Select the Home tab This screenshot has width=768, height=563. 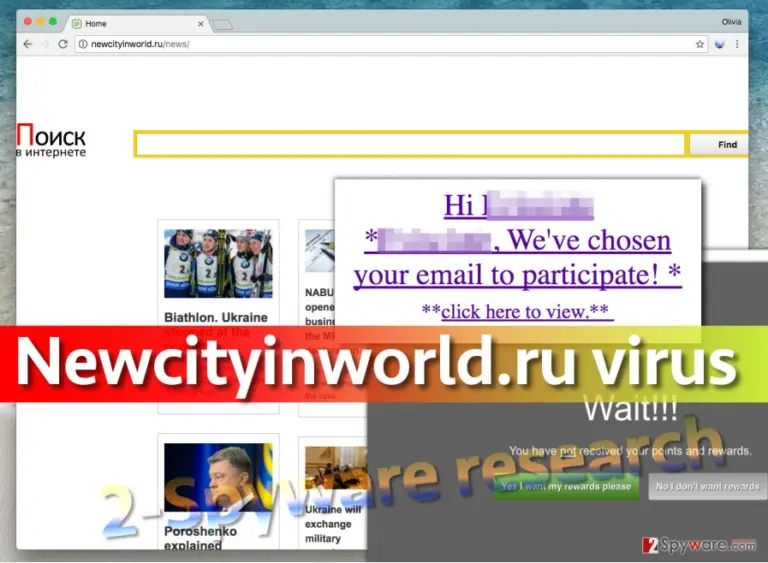click(x=137, y=24)
